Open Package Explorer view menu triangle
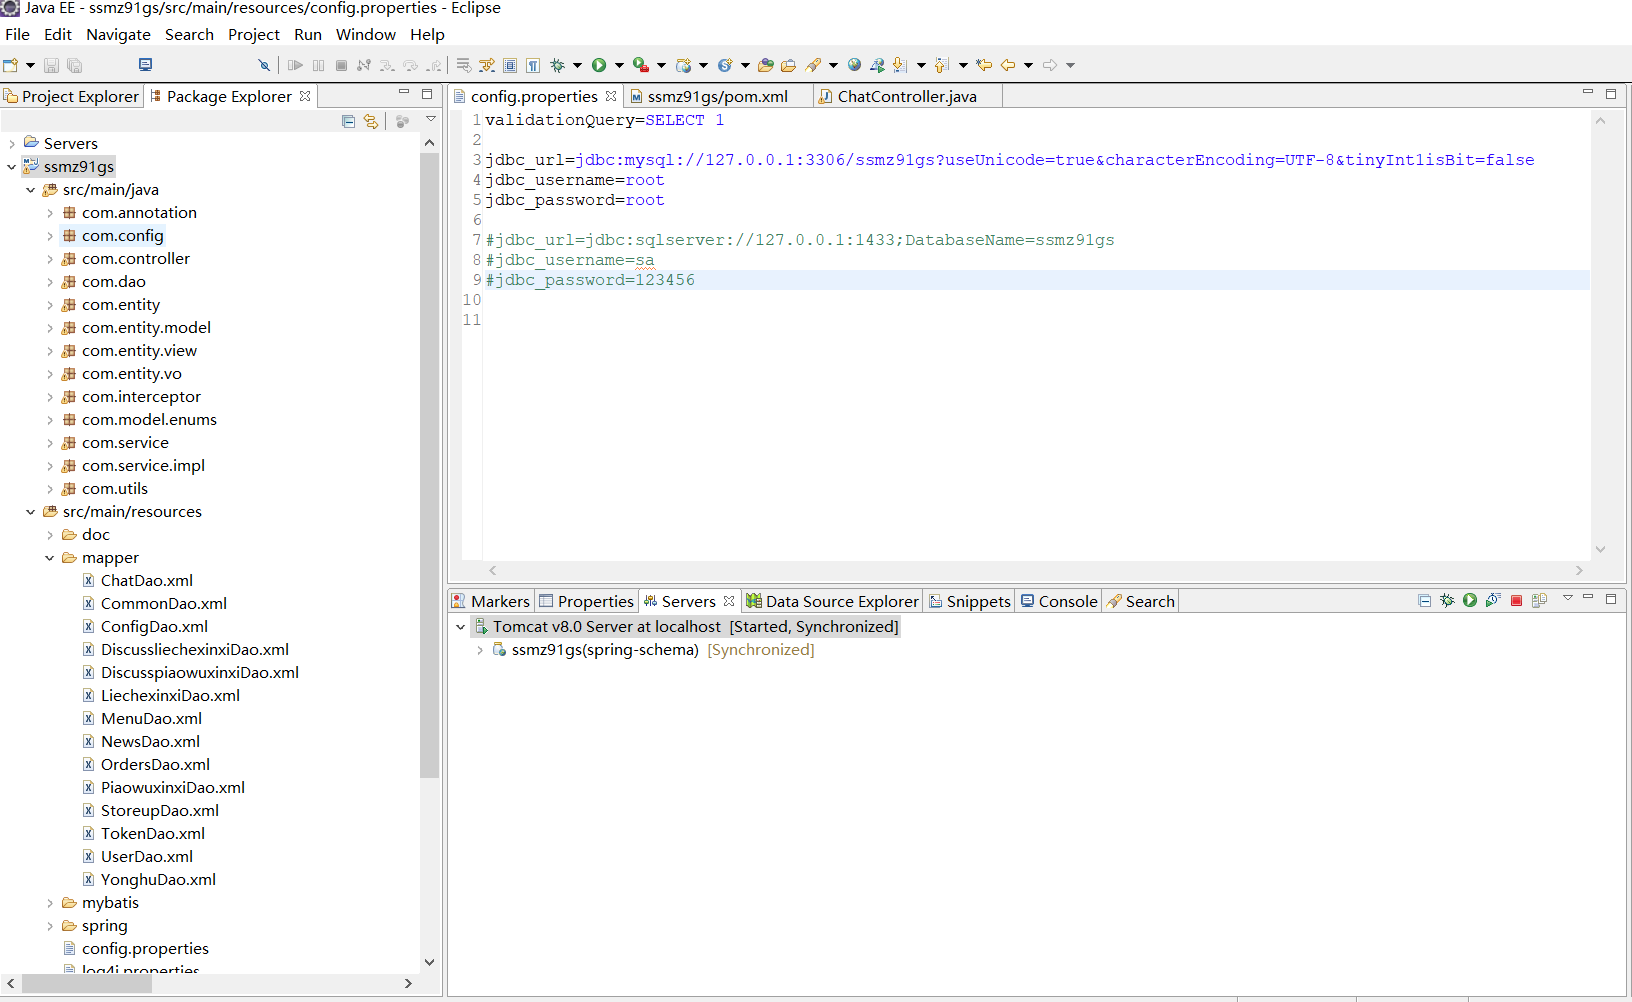 [x=431, y=119]
